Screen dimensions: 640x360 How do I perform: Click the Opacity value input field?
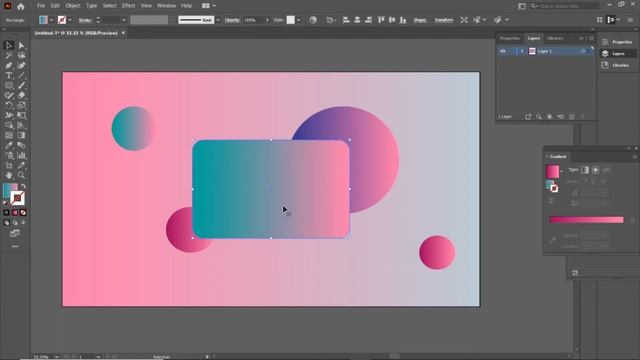(253, 20)
